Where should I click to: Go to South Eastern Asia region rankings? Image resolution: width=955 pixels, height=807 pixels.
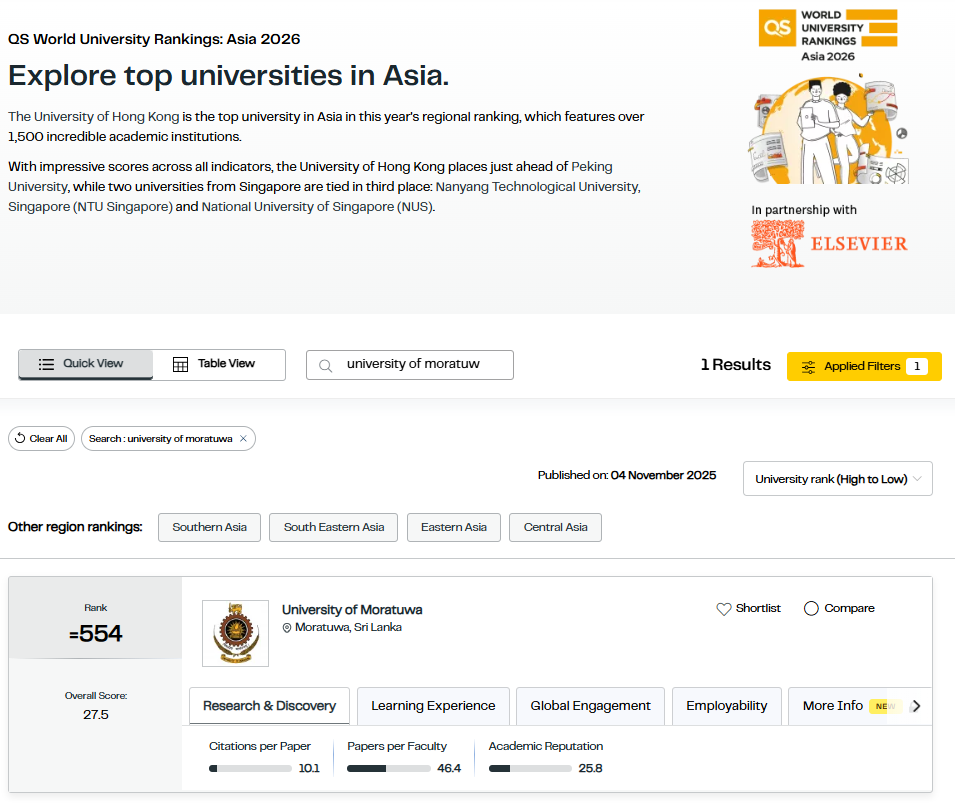(x=334, y=527)
